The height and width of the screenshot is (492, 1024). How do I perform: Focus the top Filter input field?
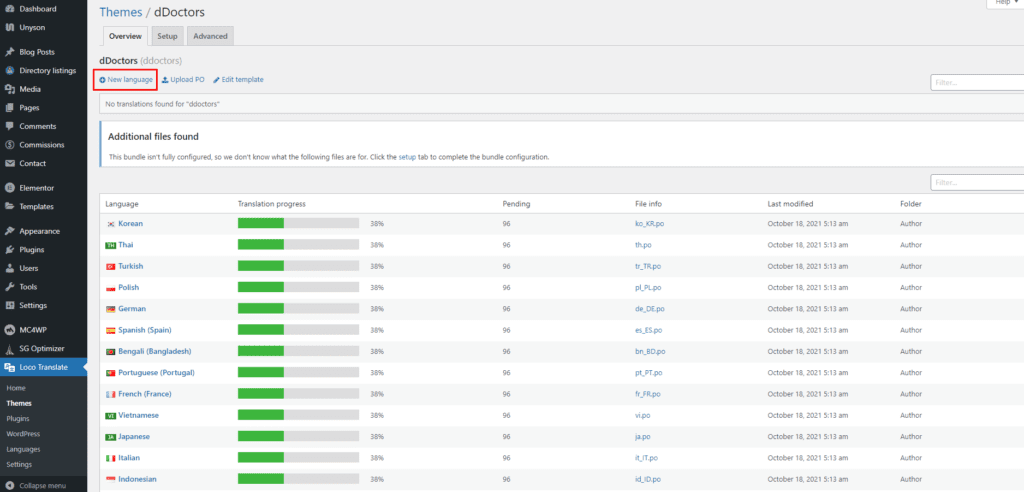click(x=976, y=83)
